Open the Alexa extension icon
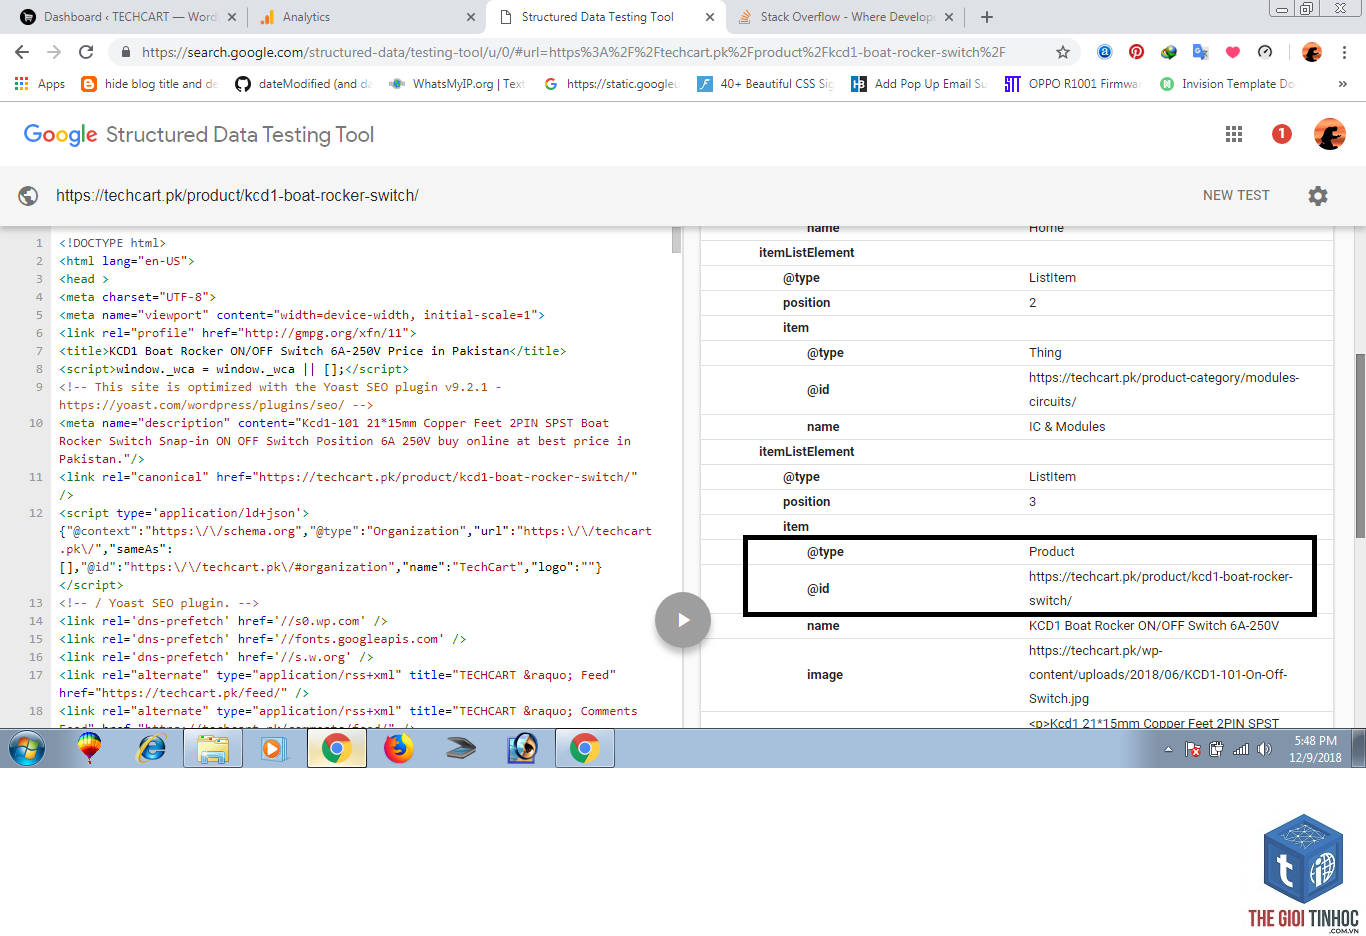This screenshot has height=936, width=1366. (x=1105, y=52)
